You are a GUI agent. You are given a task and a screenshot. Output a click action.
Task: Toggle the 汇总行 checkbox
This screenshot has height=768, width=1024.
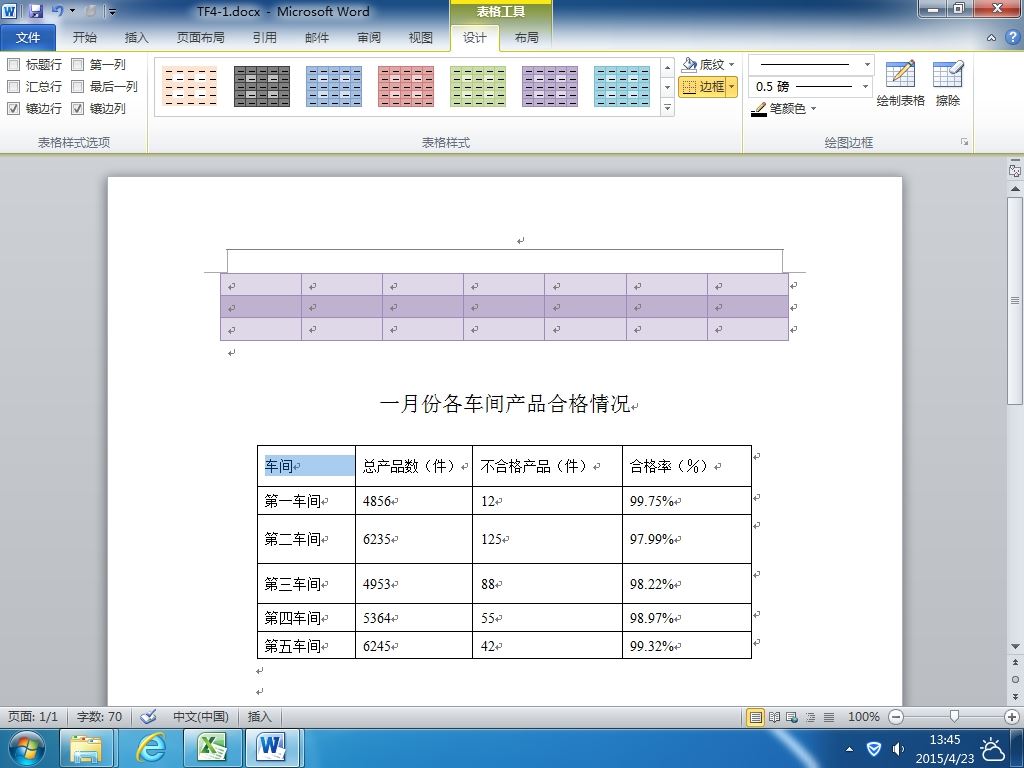click(x=13, y=86)
